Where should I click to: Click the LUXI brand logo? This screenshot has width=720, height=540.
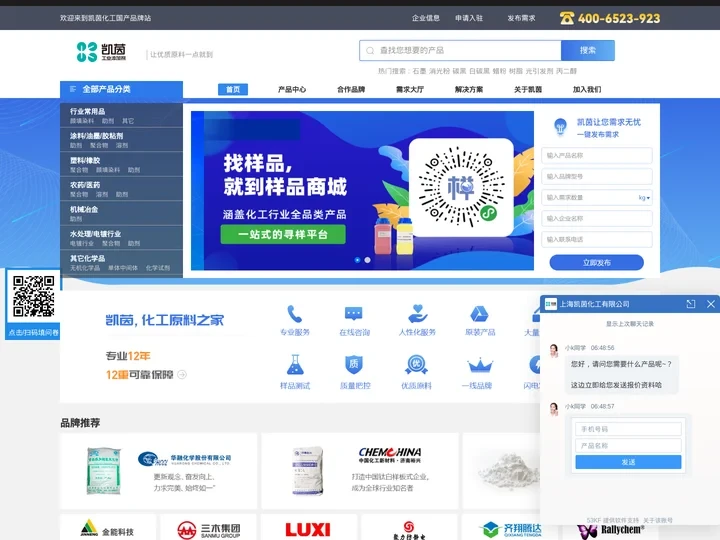pos(308,529)
